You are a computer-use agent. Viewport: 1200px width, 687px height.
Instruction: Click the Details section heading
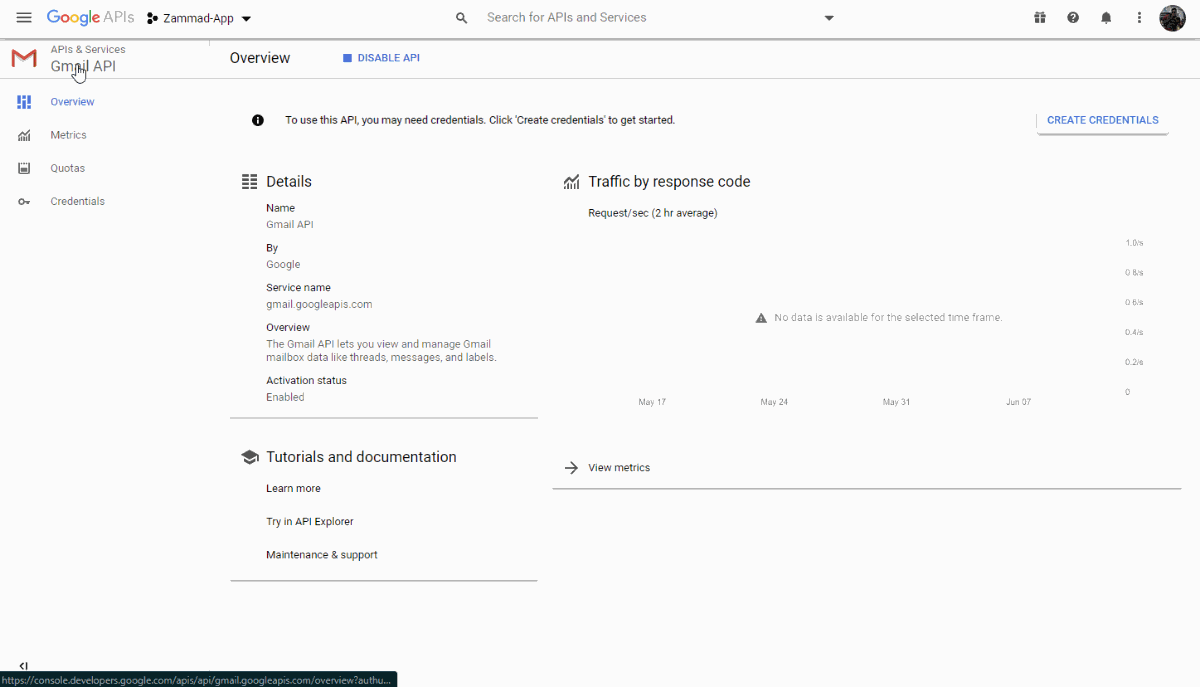click(x=289, y=182)
